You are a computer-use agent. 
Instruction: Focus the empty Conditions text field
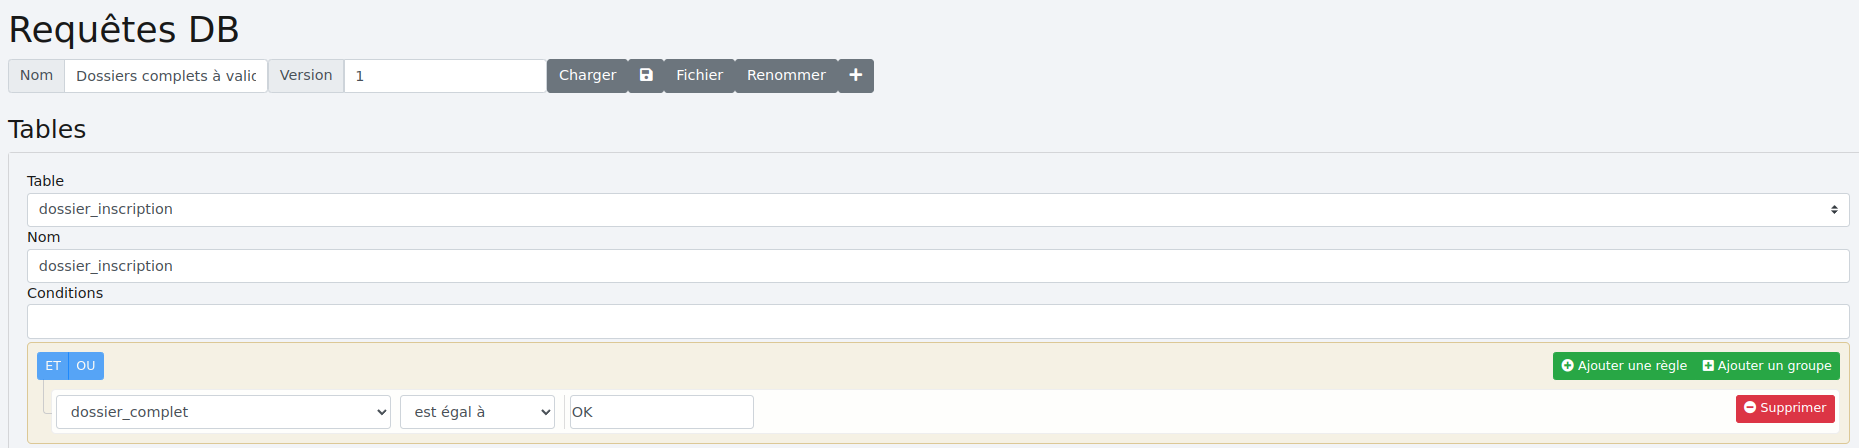(937, 322)
